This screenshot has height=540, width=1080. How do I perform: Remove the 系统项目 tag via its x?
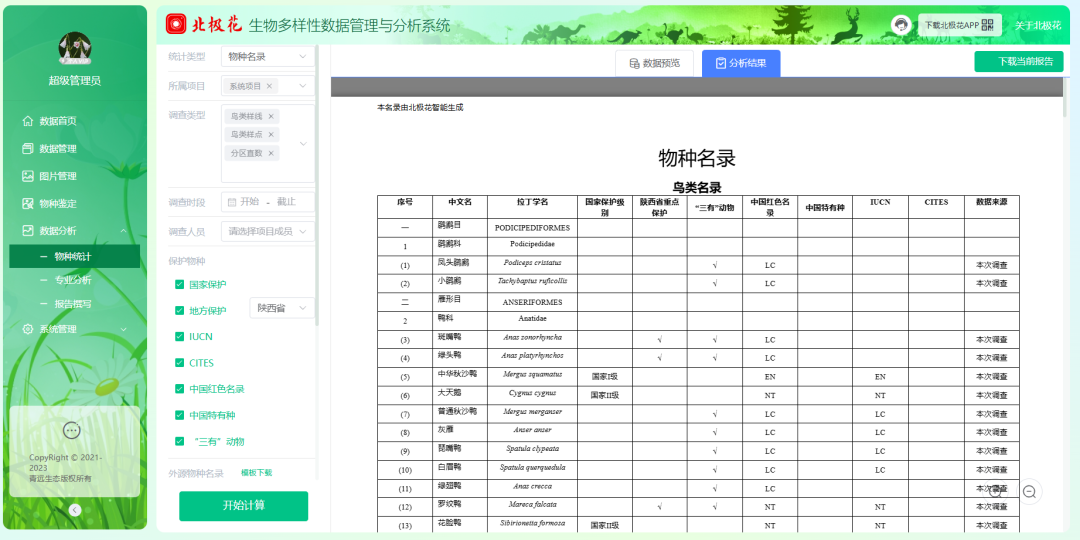(x=269, y=86)
